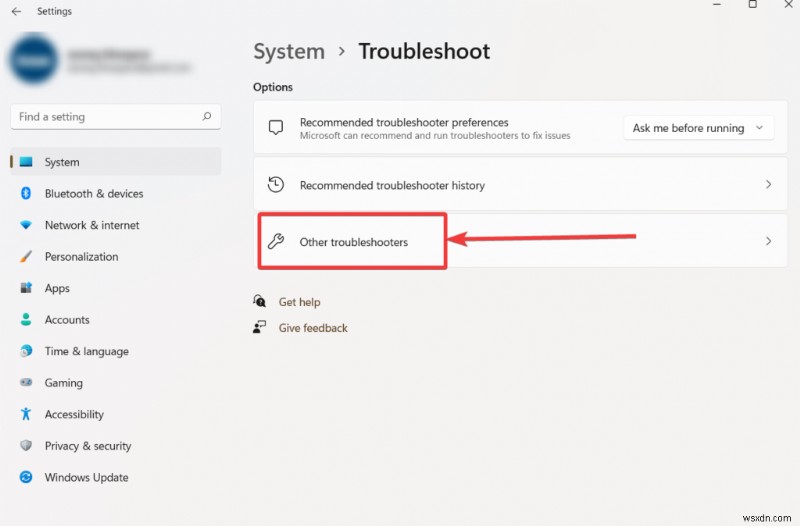Click the System monitor icon in sidebar
Viewport: 800px width, 526px height.
point(26,162)
